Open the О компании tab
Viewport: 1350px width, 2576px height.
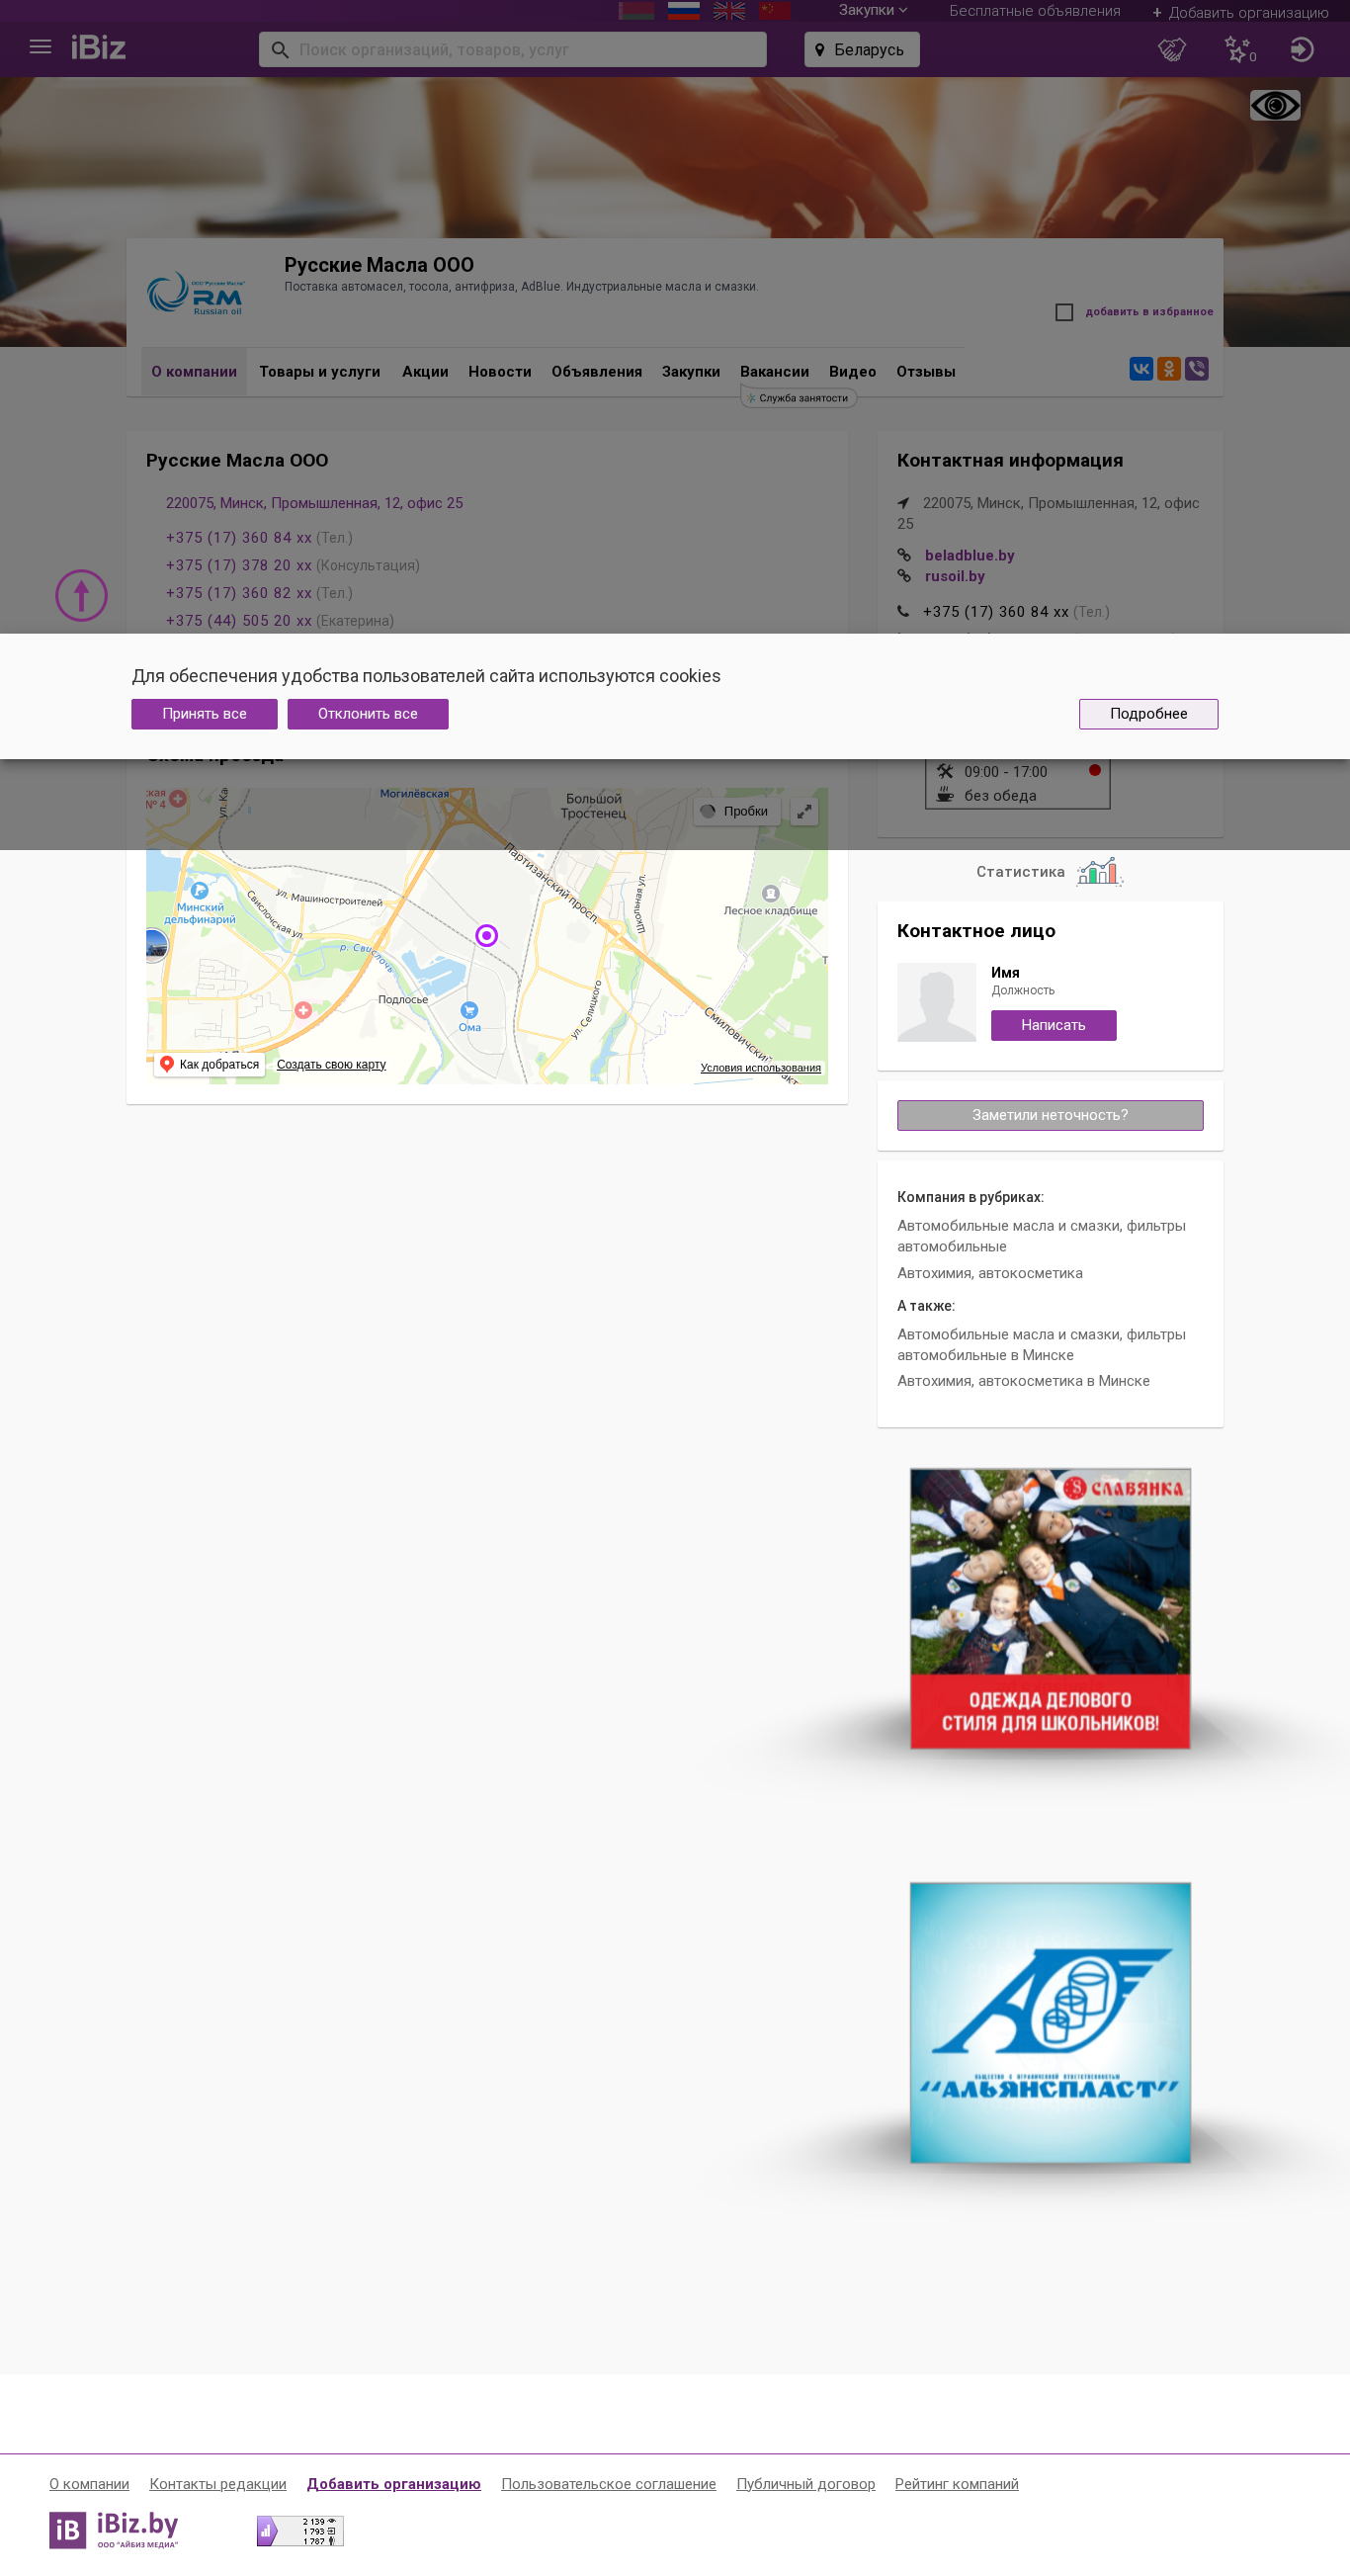click(x=194, y=372)
